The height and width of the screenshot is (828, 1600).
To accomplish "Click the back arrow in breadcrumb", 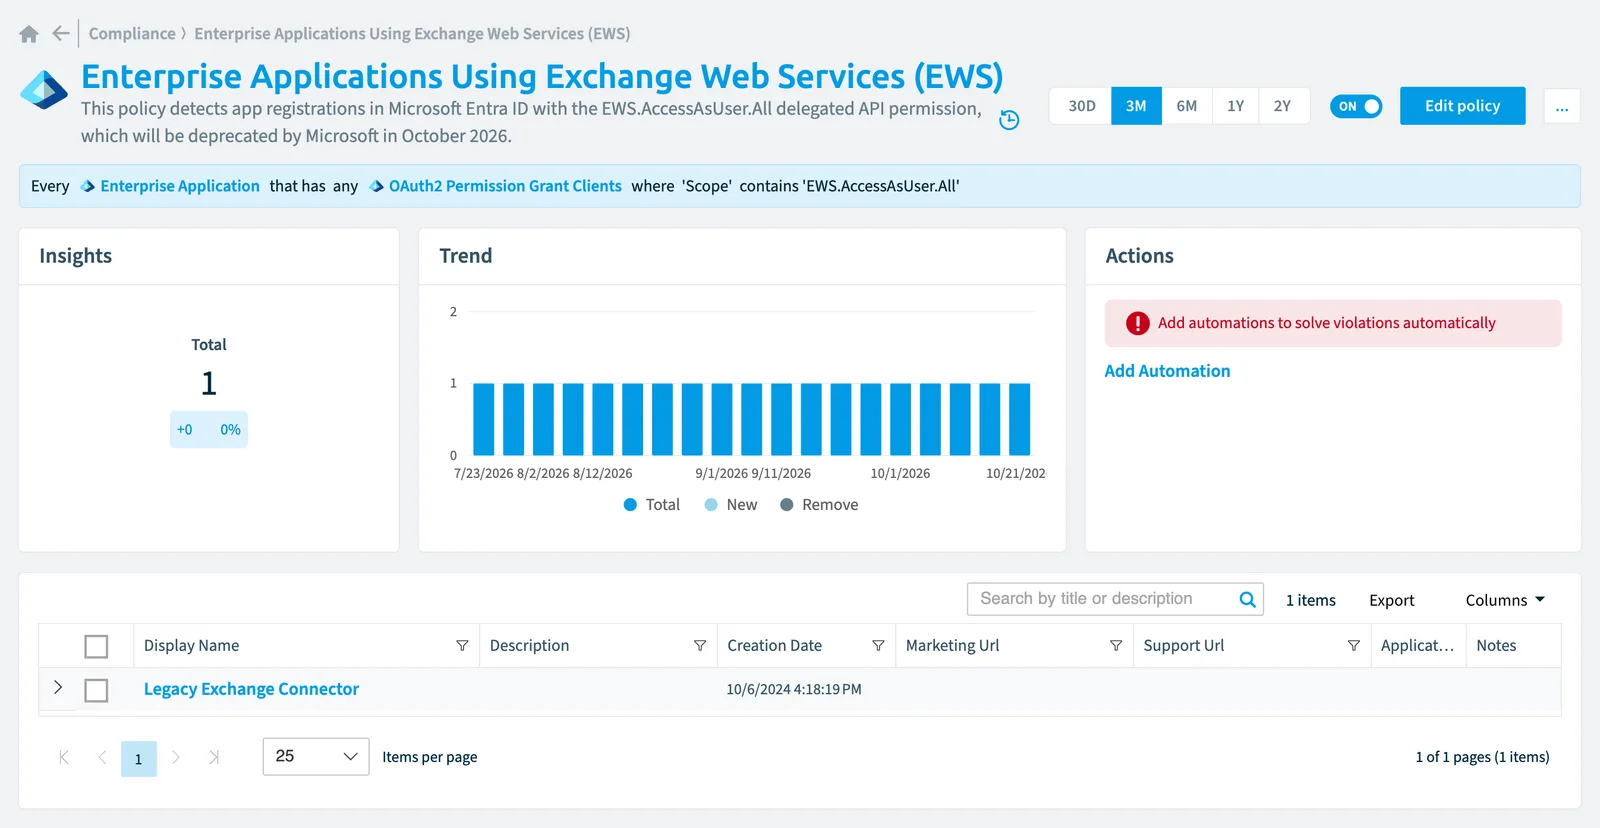I will click(x=61, y=34).
